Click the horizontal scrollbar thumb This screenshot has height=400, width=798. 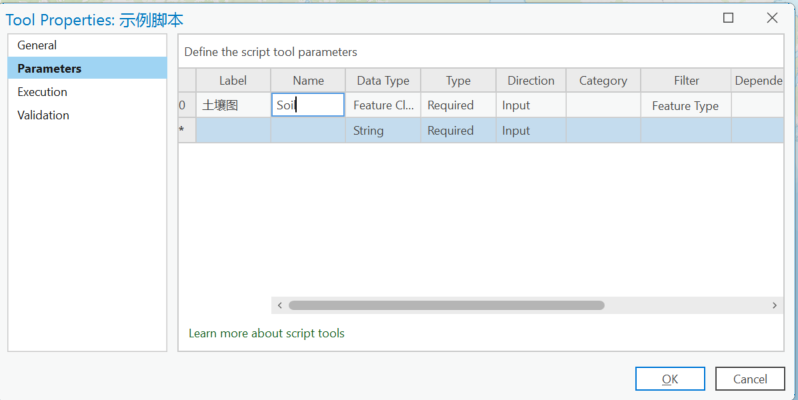[446, 305]
